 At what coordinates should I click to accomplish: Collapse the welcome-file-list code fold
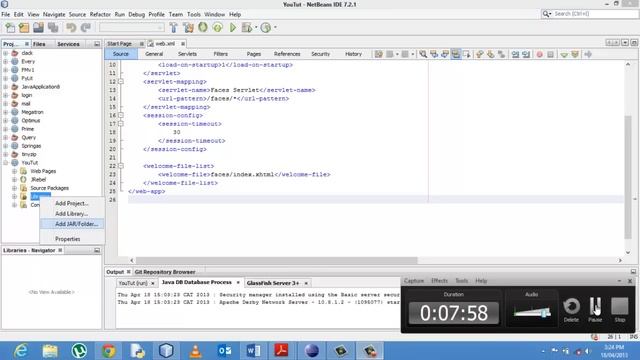click(121, 166)
